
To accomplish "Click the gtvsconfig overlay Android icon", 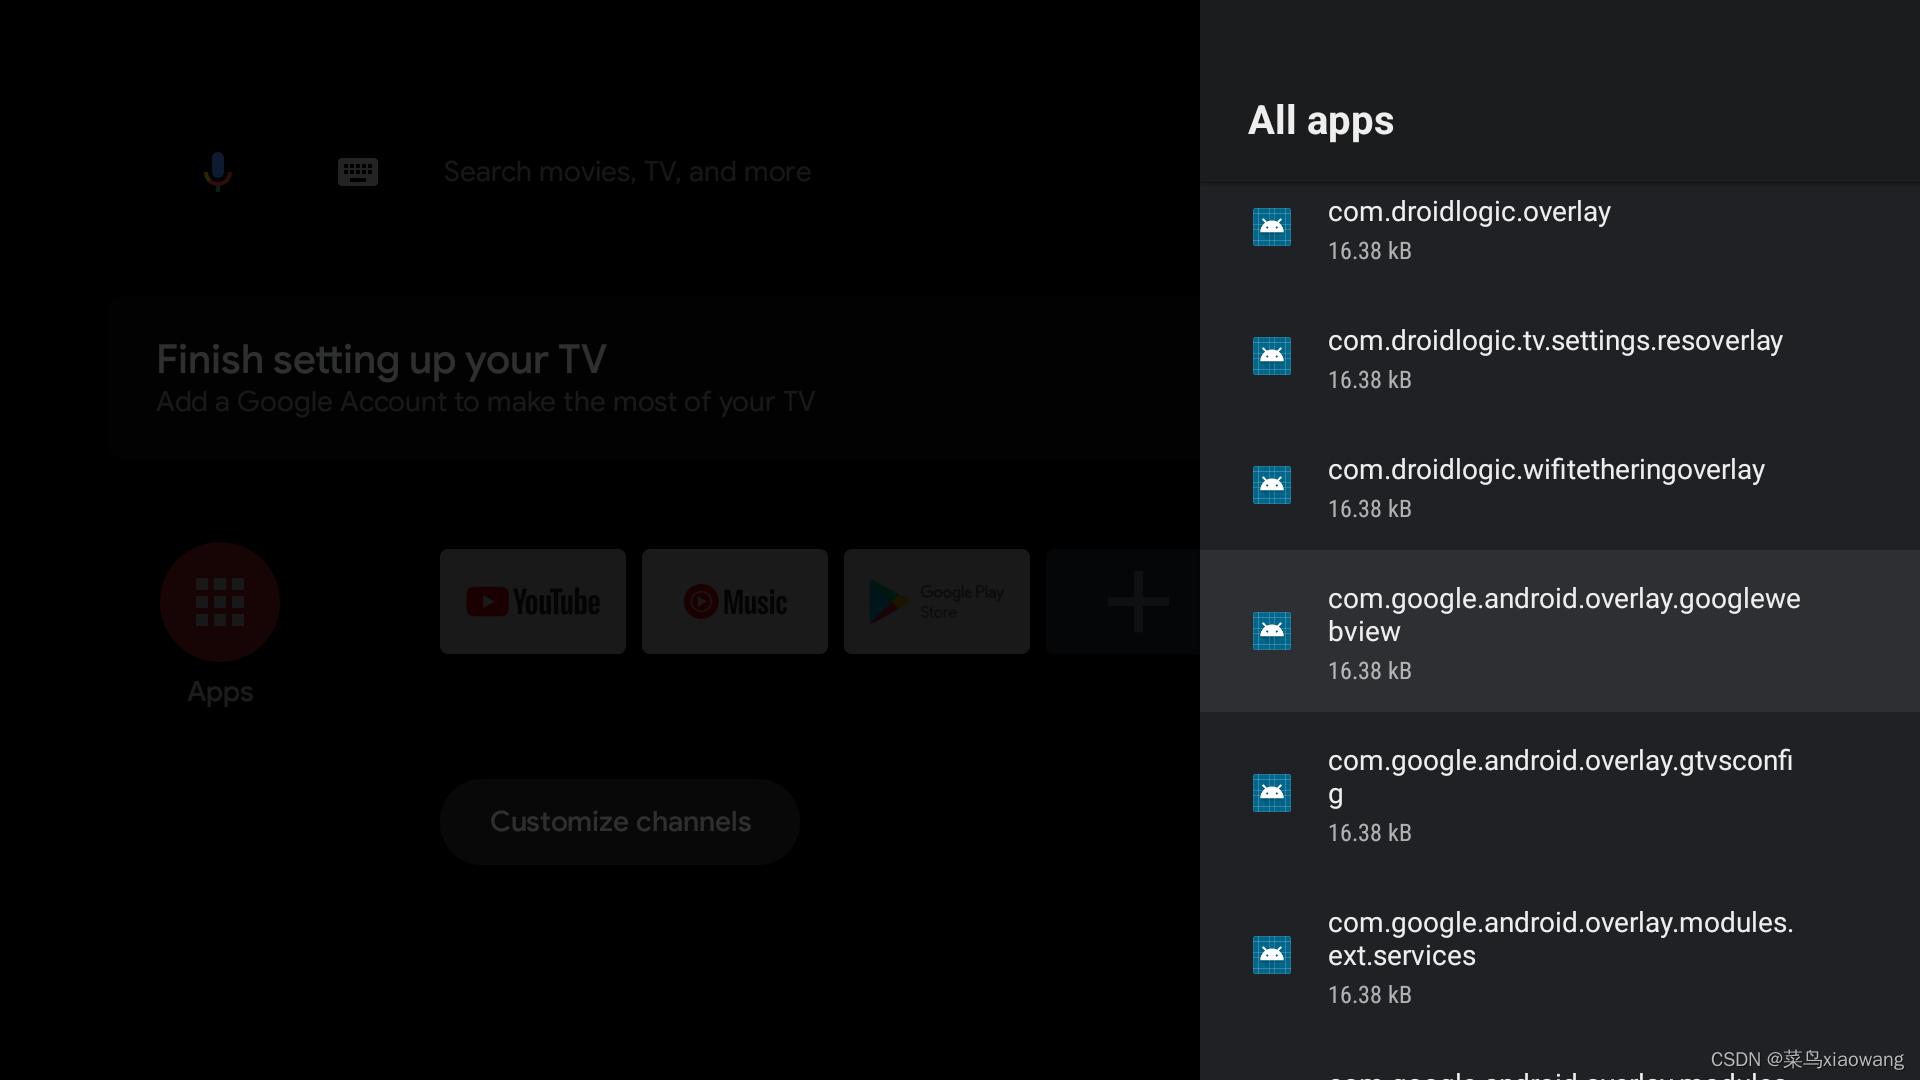I will [x=1271, y=793].
